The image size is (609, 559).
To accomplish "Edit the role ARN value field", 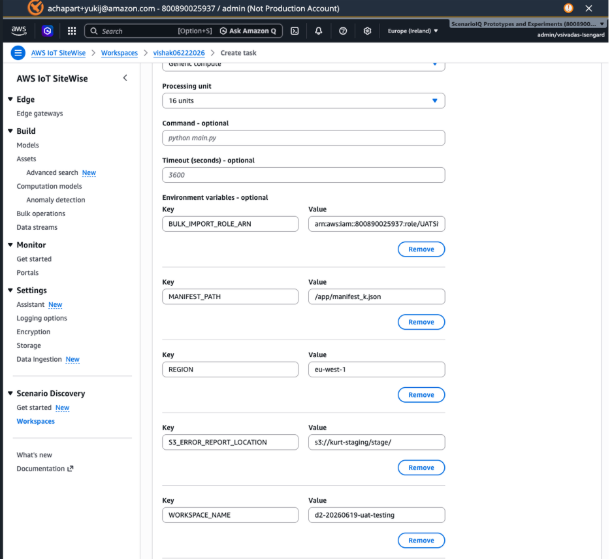I will (377, 224).
